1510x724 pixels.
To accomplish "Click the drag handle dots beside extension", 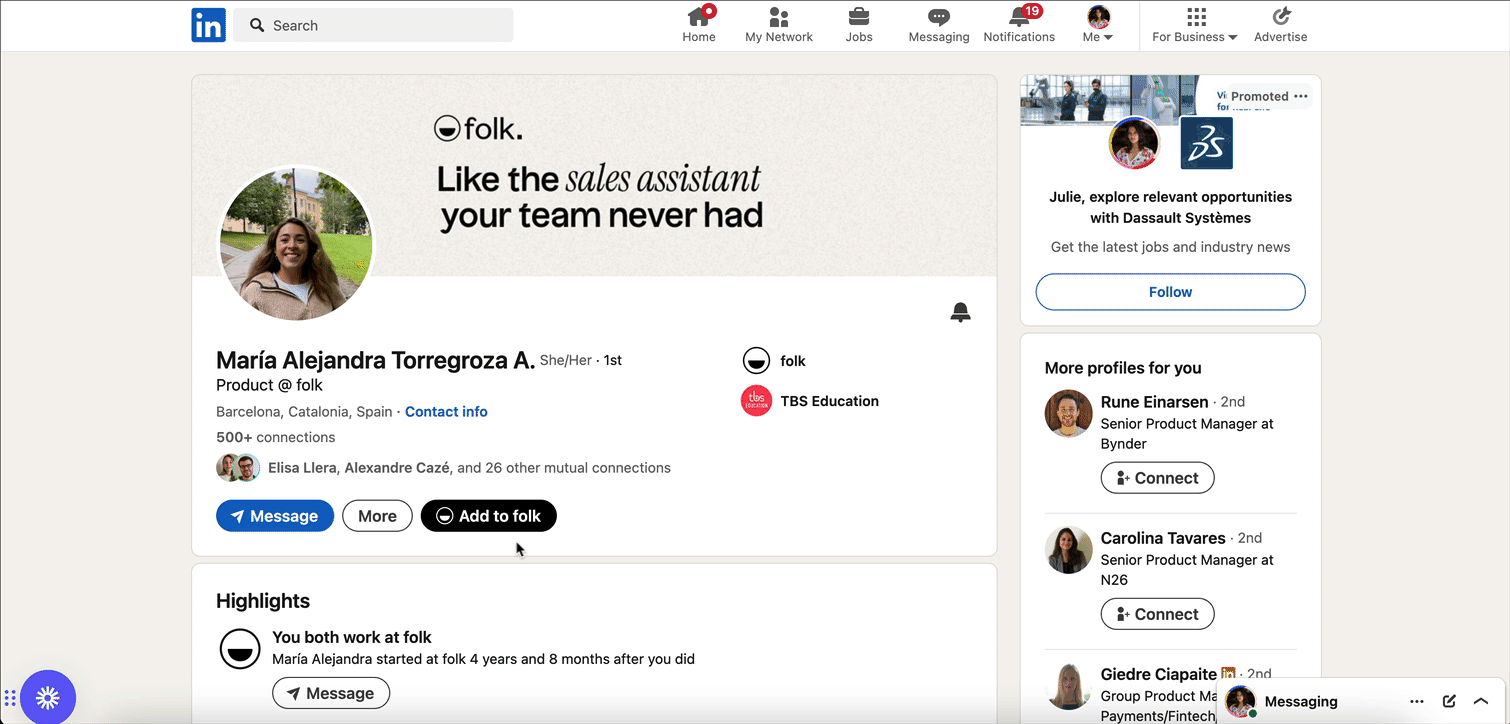I will click(x=10, y=697).
